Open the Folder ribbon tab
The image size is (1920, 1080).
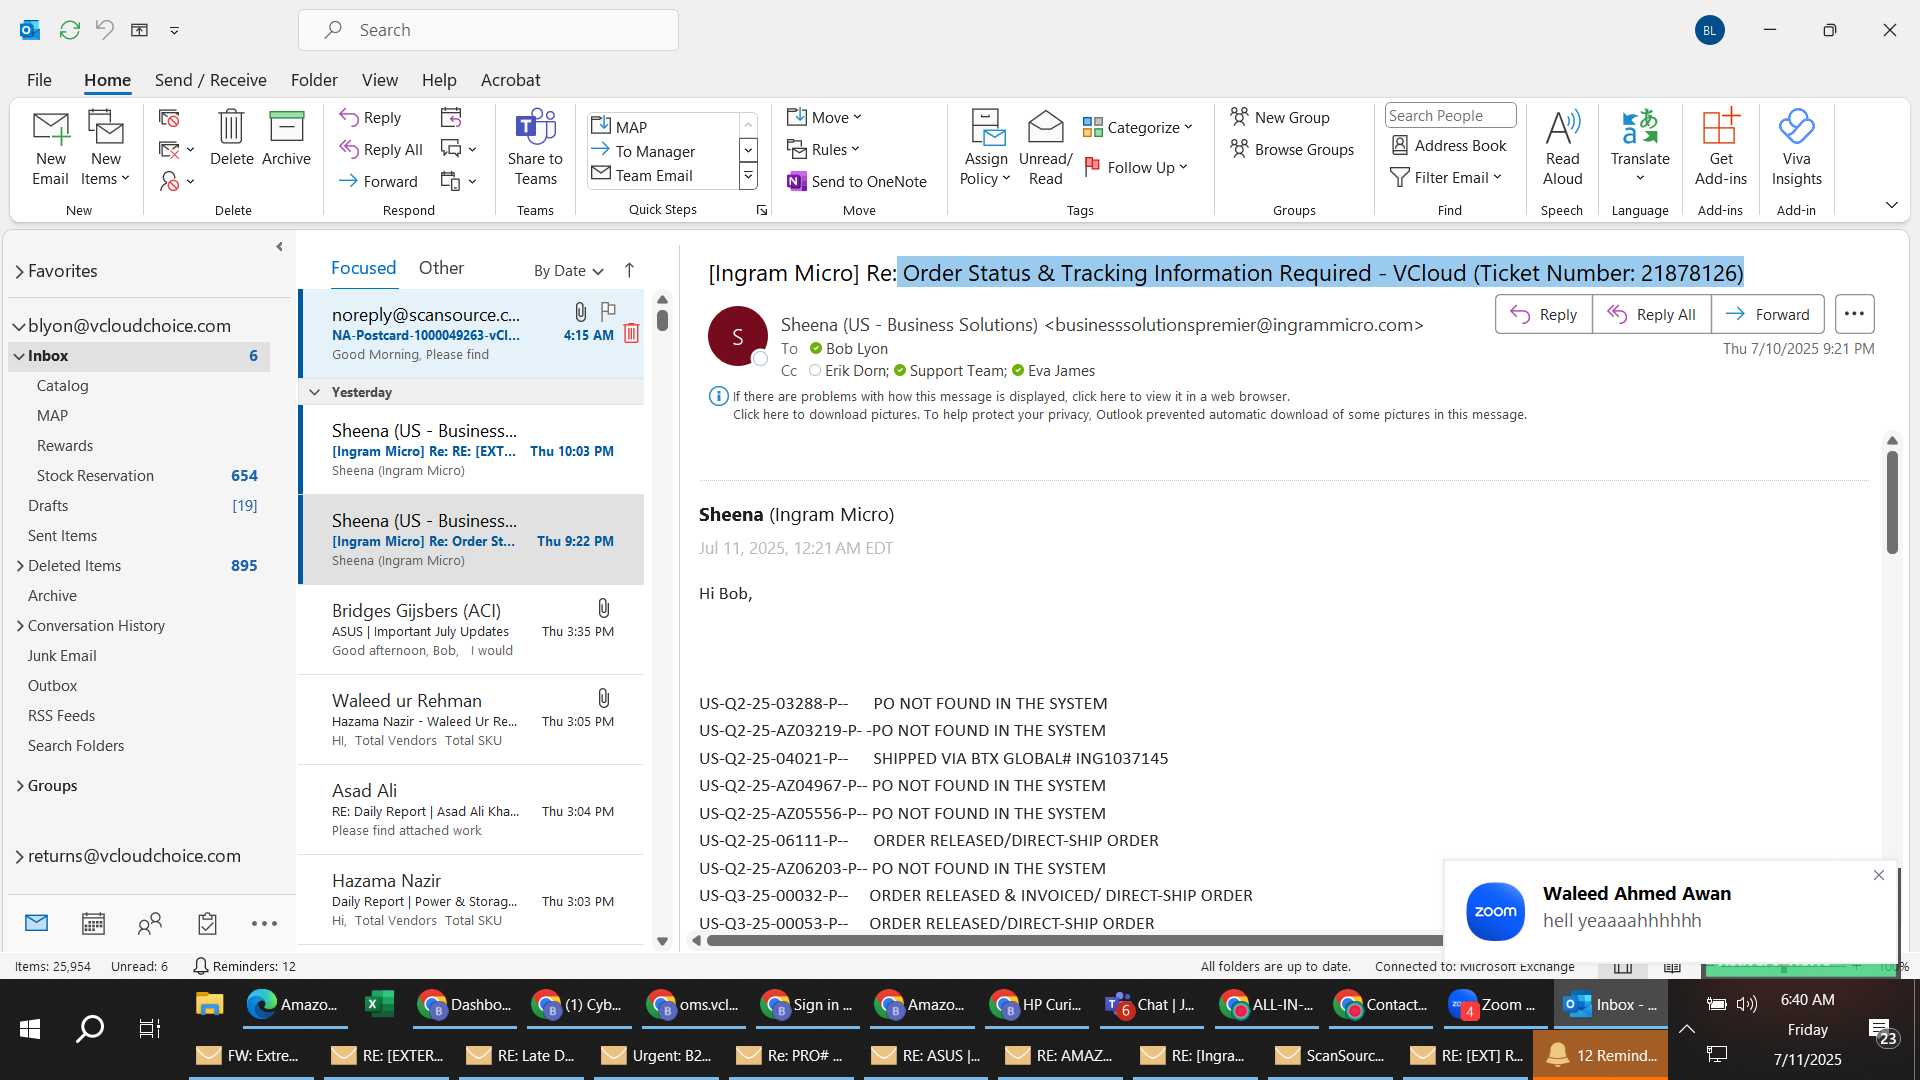(x=314, y=79)
